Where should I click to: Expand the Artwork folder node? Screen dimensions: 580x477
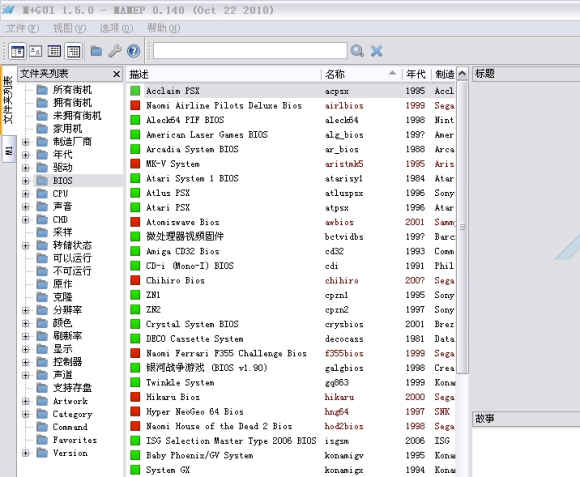26,401
